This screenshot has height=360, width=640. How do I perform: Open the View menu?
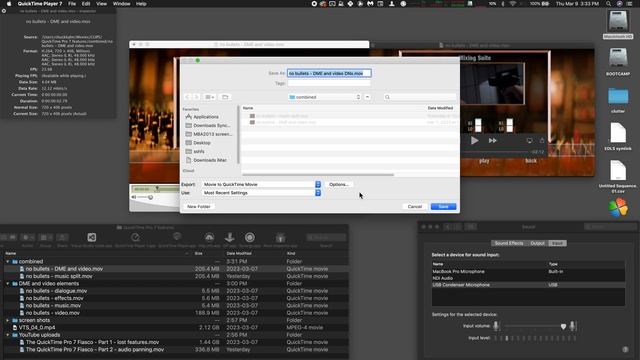pyautogui.click(x=101, y=4)
